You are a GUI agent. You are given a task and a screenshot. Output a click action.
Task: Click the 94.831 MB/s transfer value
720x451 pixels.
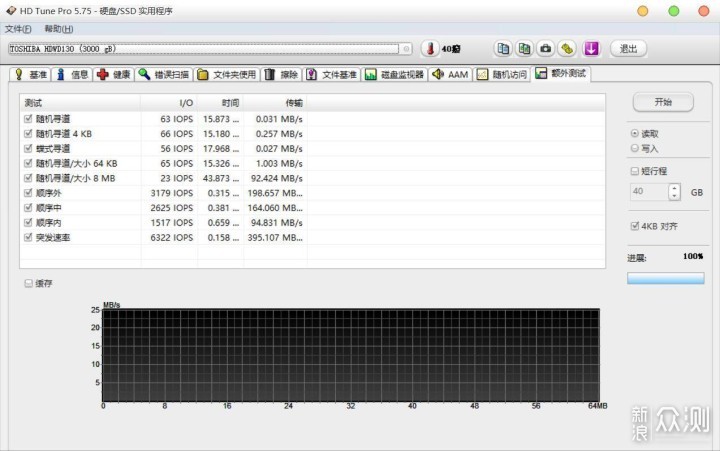tap(276, 223)
